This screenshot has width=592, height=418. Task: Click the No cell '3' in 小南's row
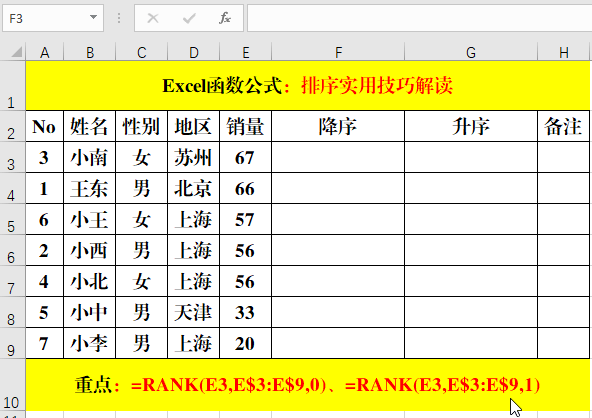pyautogui.click(x=45, y=157)
